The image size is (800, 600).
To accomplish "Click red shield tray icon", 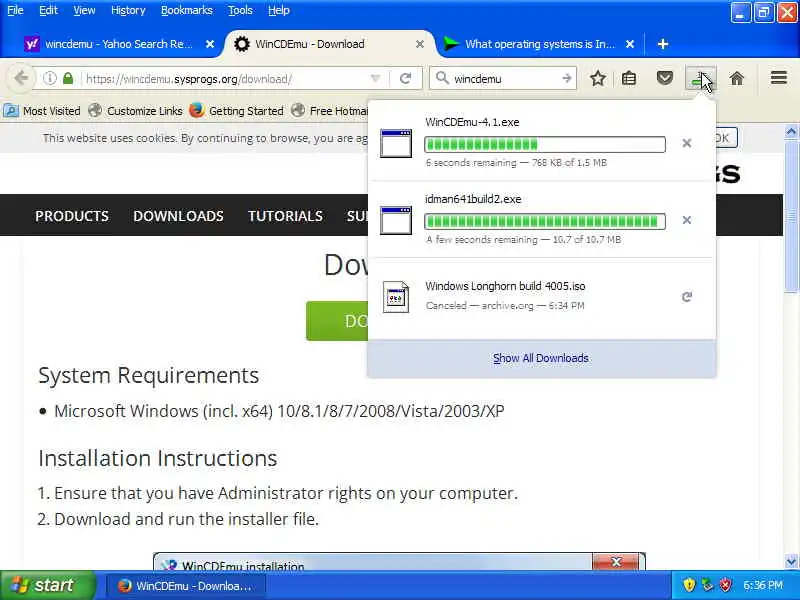I will pos(726,585).
